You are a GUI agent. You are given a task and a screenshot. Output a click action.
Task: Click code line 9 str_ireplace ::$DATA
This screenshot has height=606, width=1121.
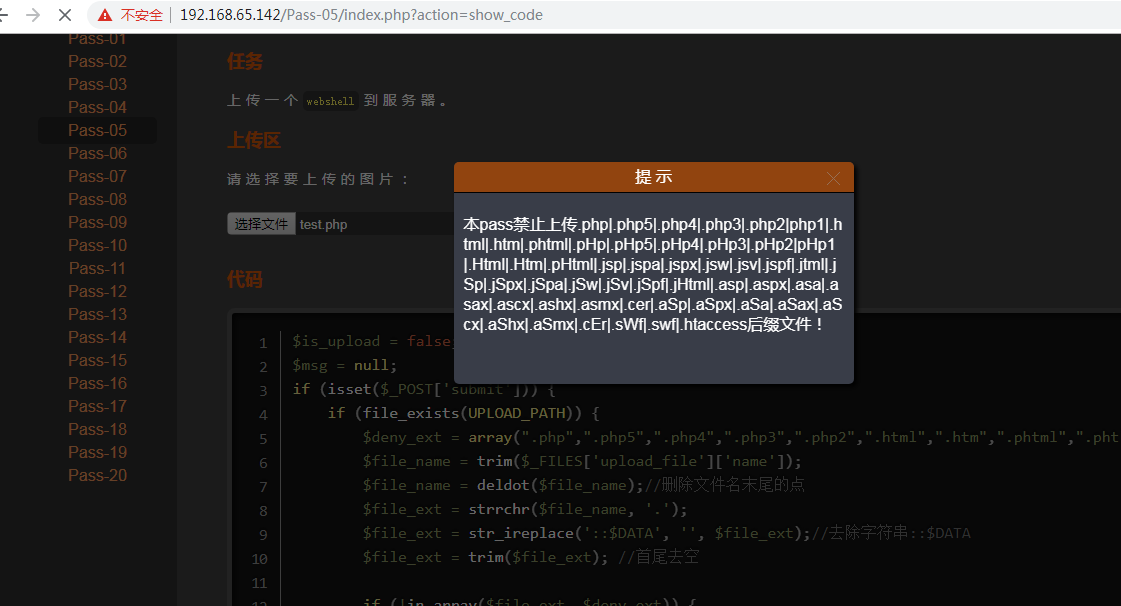click(666, 533)
